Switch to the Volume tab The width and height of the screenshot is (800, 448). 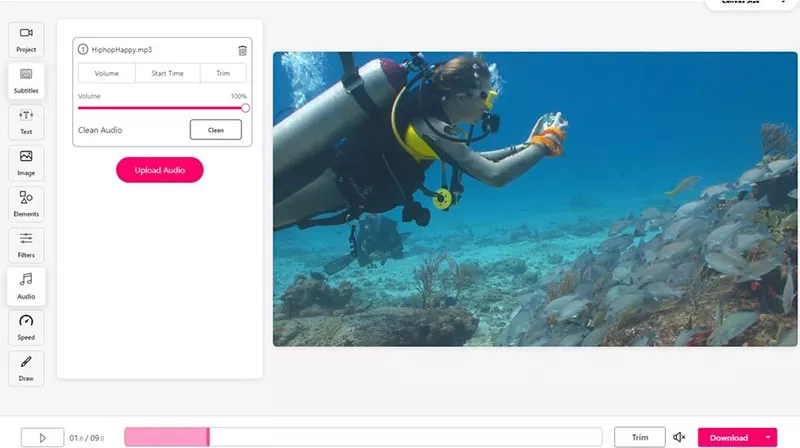pos(107,73)
